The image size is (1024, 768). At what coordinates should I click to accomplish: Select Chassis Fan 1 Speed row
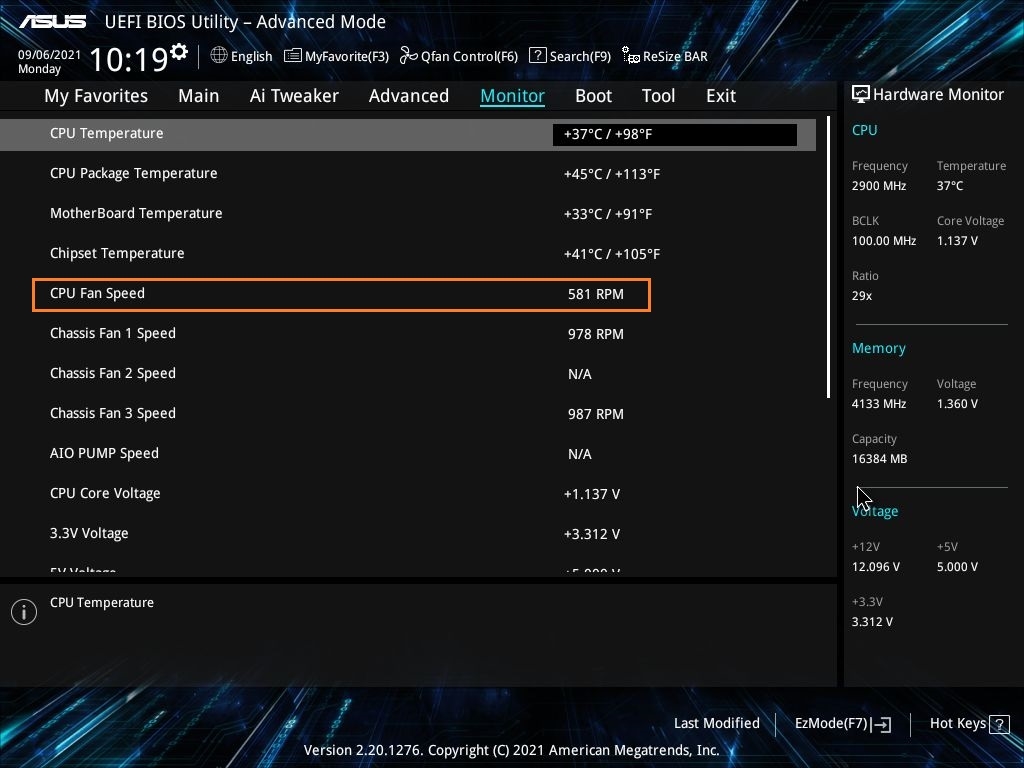click(408, 334)
